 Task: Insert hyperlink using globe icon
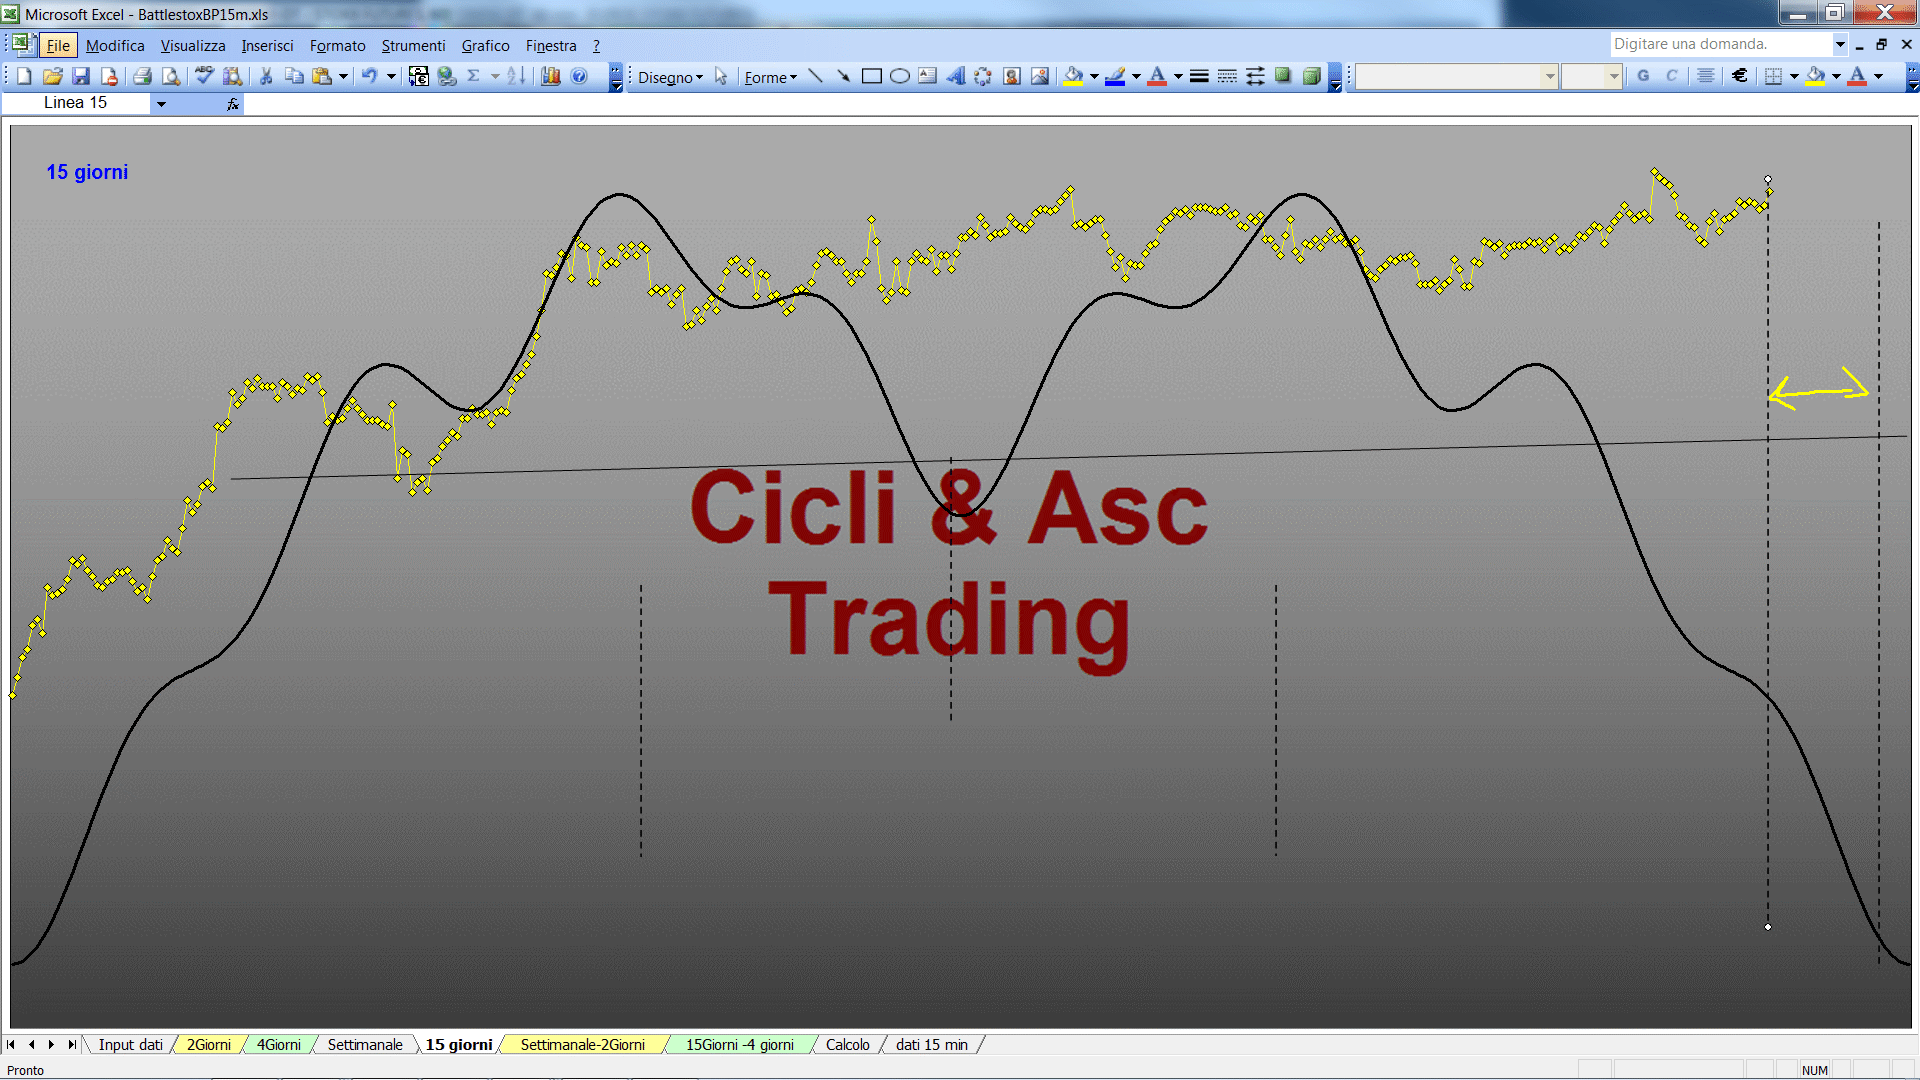point(447,76)
